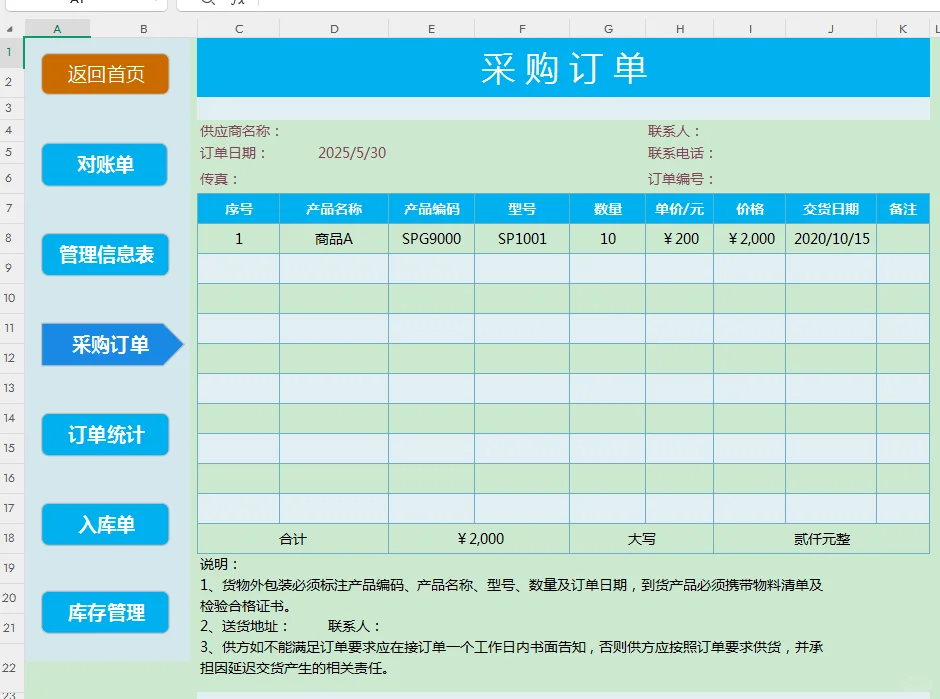The height and width of the screenshot is (699, 940).
Task: Select the cell containing 商品A
Action: 334,238
